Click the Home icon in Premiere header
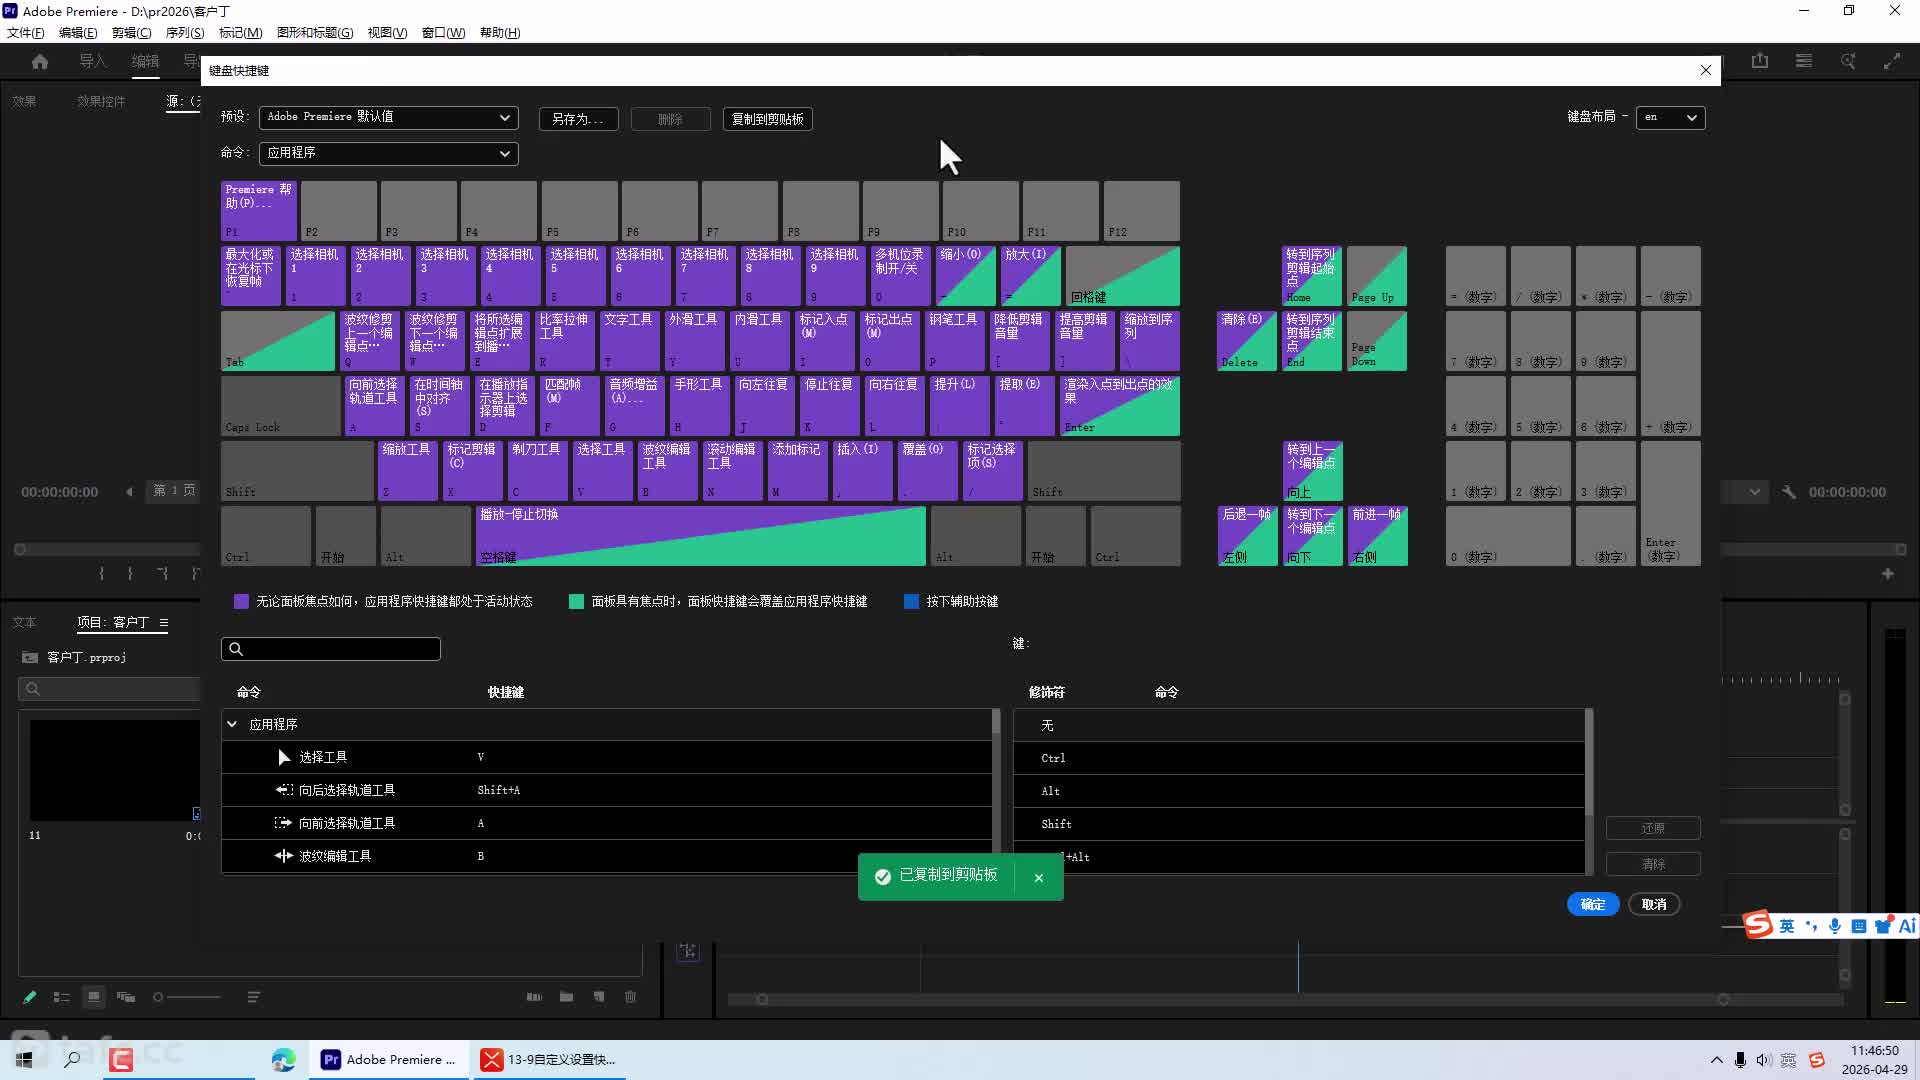 (x=40, y=61)
